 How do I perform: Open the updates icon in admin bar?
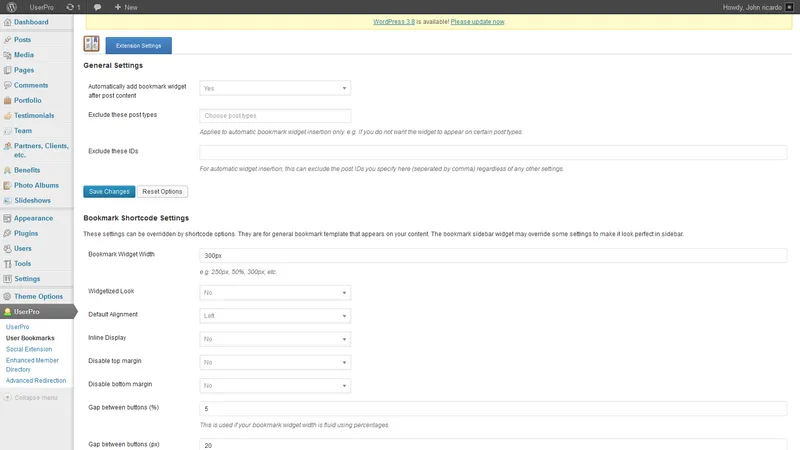70,7
